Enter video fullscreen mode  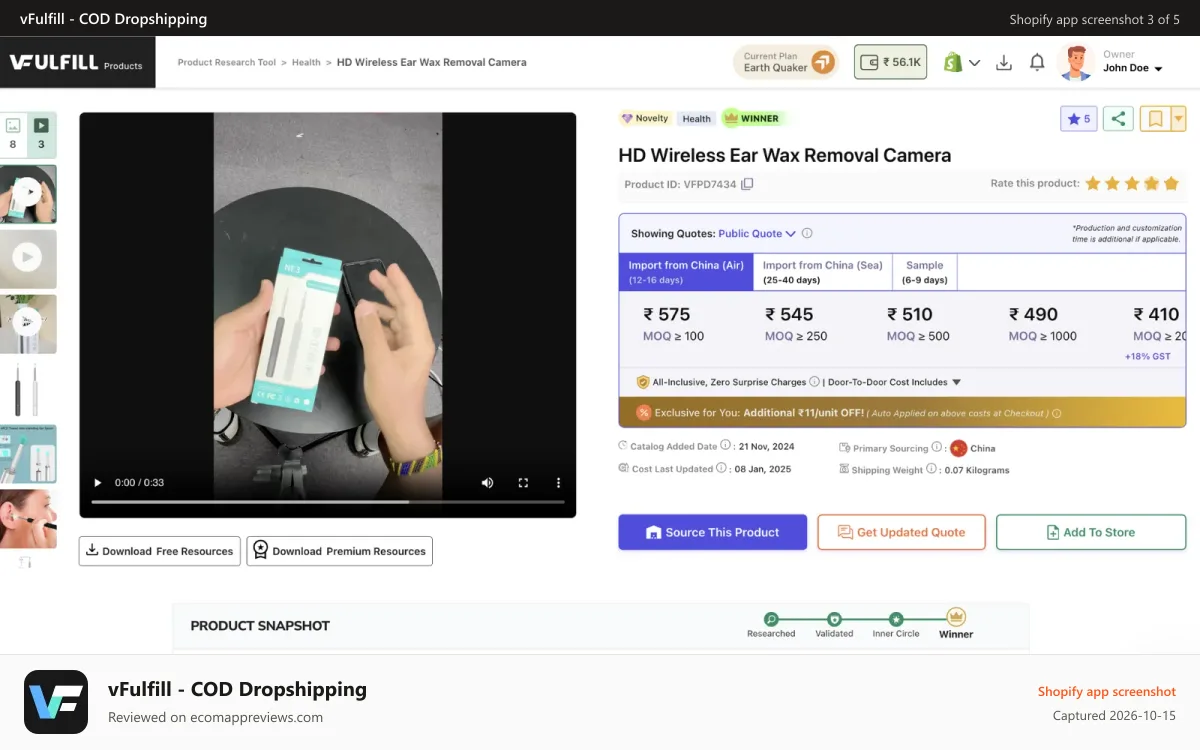coord(523,483)
